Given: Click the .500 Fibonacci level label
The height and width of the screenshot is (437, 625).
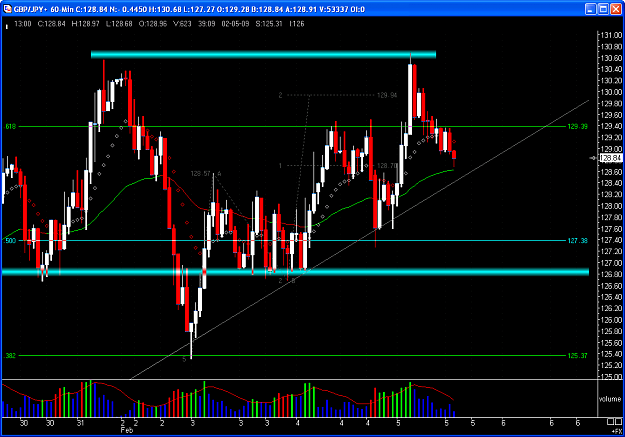Looking at the screenshot, I should [10, 240].
